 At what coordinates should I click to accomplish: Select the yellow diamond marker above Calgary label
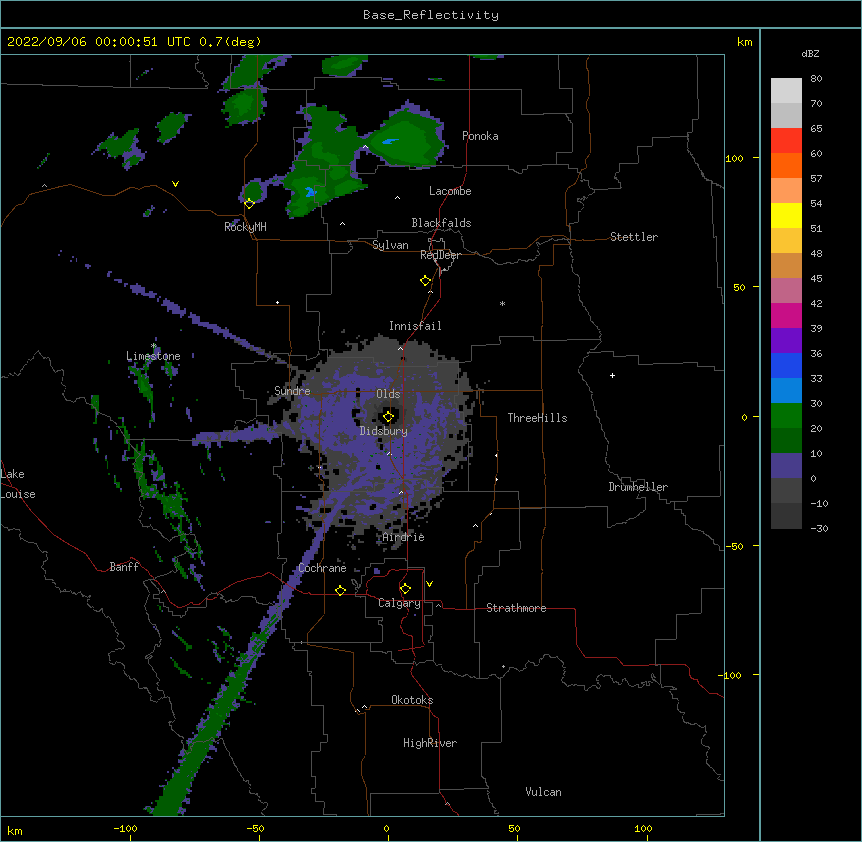pyautogui.click(x=405, y=589)
